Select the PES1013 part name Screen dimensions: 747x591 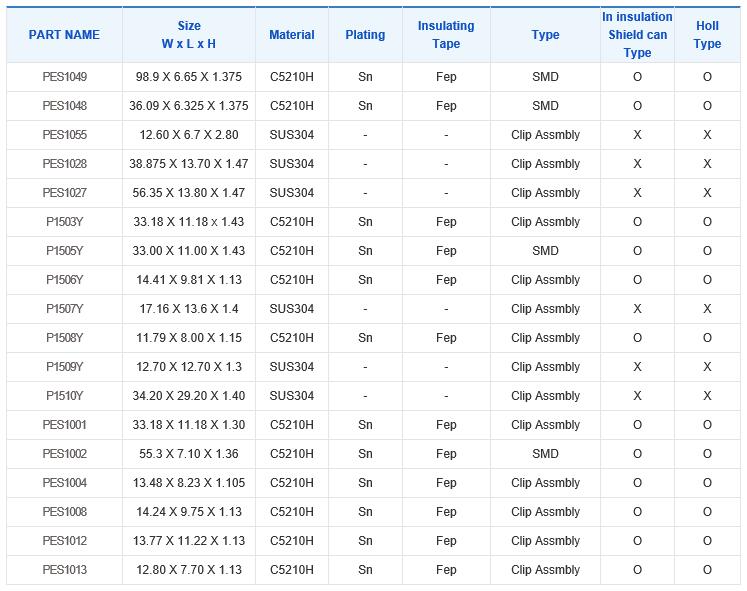64,570
